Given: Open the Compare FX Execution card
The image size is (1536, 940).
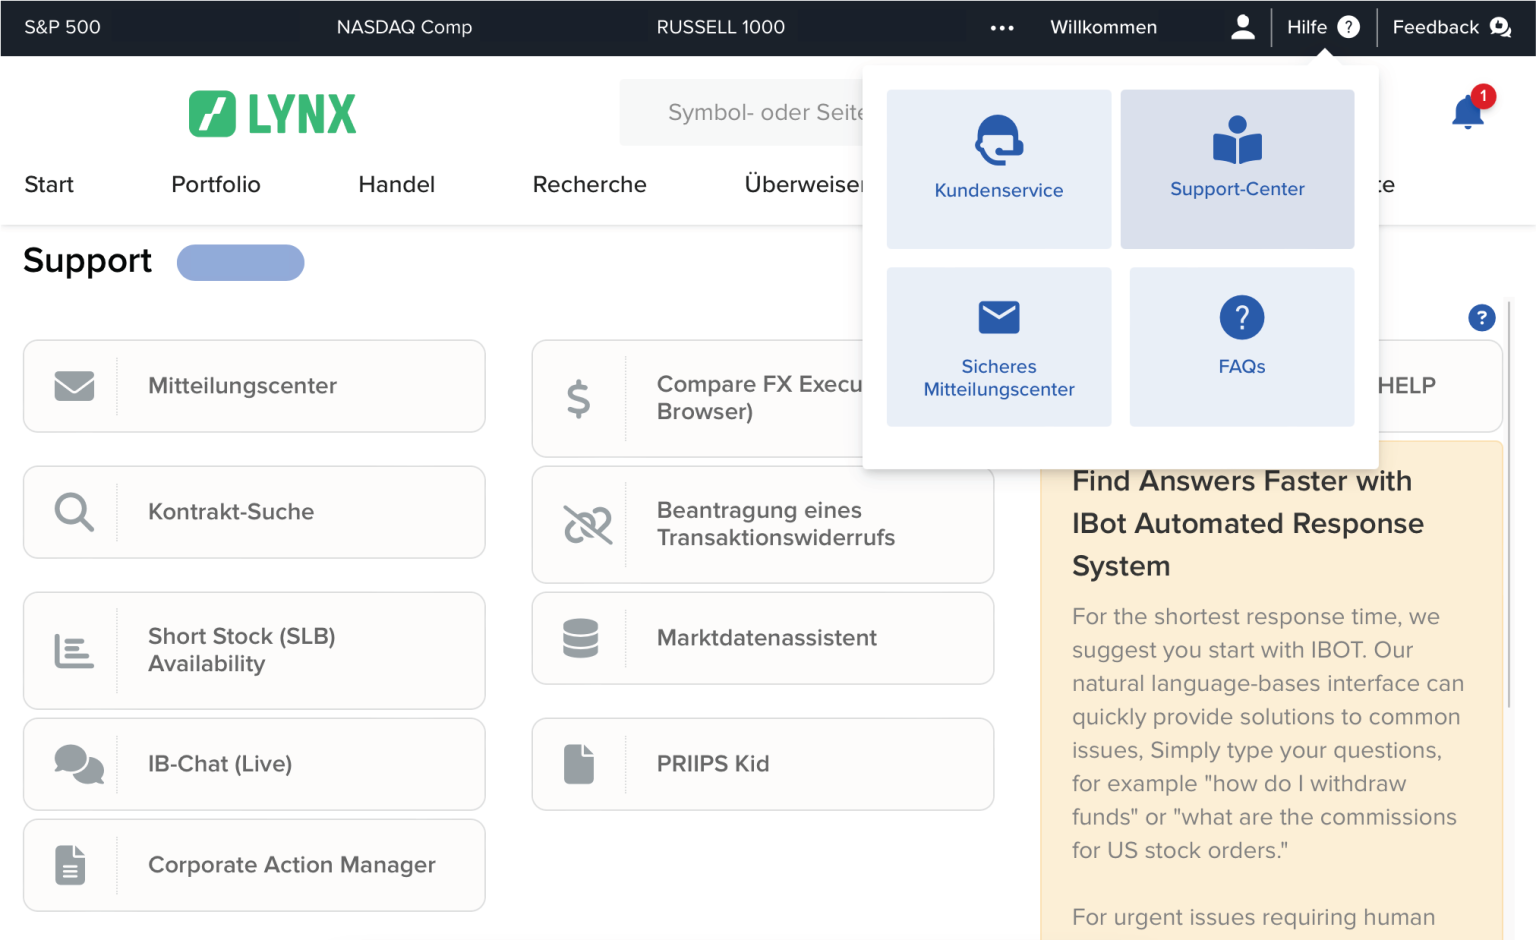Looking at the screenshot, I should 697,399.
